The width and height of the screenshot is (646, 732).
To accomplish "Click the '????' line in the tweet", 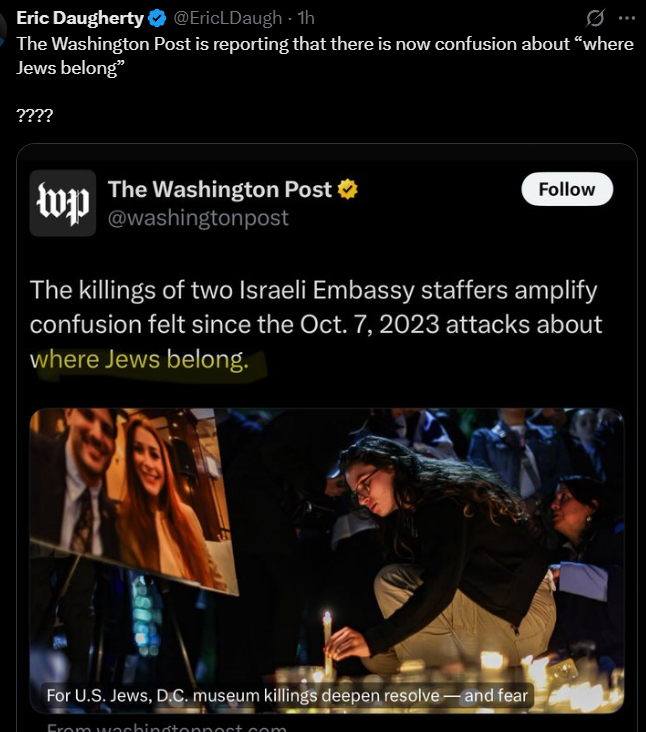I will tap(35, 115).
